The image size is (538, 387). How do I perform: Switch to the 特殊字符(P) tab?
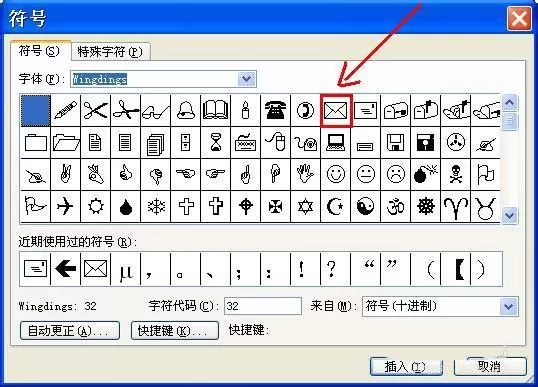(x=110, y=52)
